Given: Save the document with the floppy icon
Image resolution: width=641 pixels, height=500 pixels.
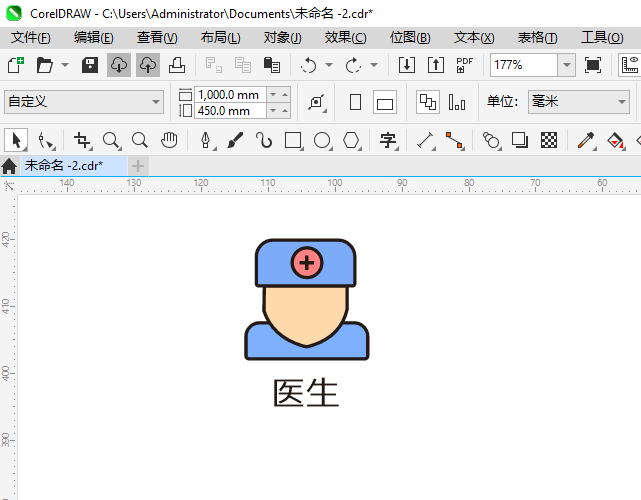Looking at the screenshot, I should pos(90,65).
